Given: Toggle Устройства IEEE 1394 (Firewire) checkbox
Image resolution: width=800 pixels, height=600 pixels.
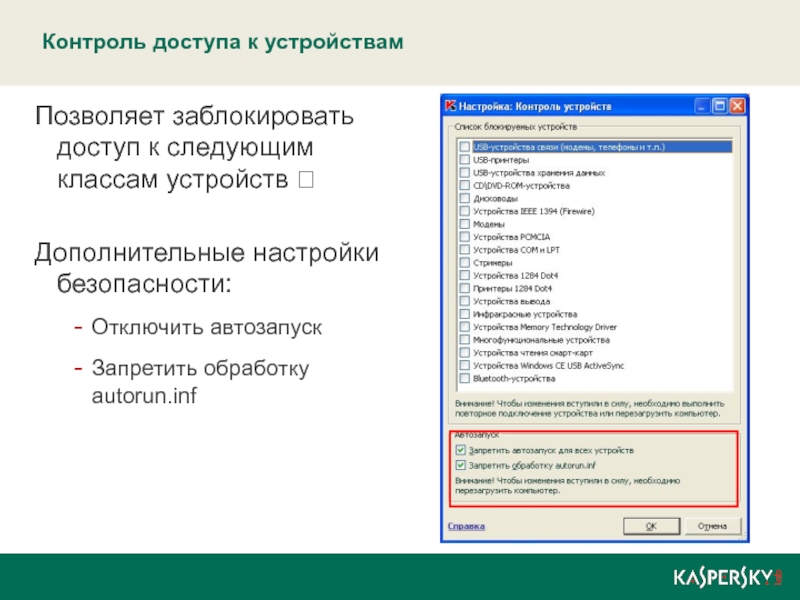Looking at the screenshot, I should tap(464, 211).
